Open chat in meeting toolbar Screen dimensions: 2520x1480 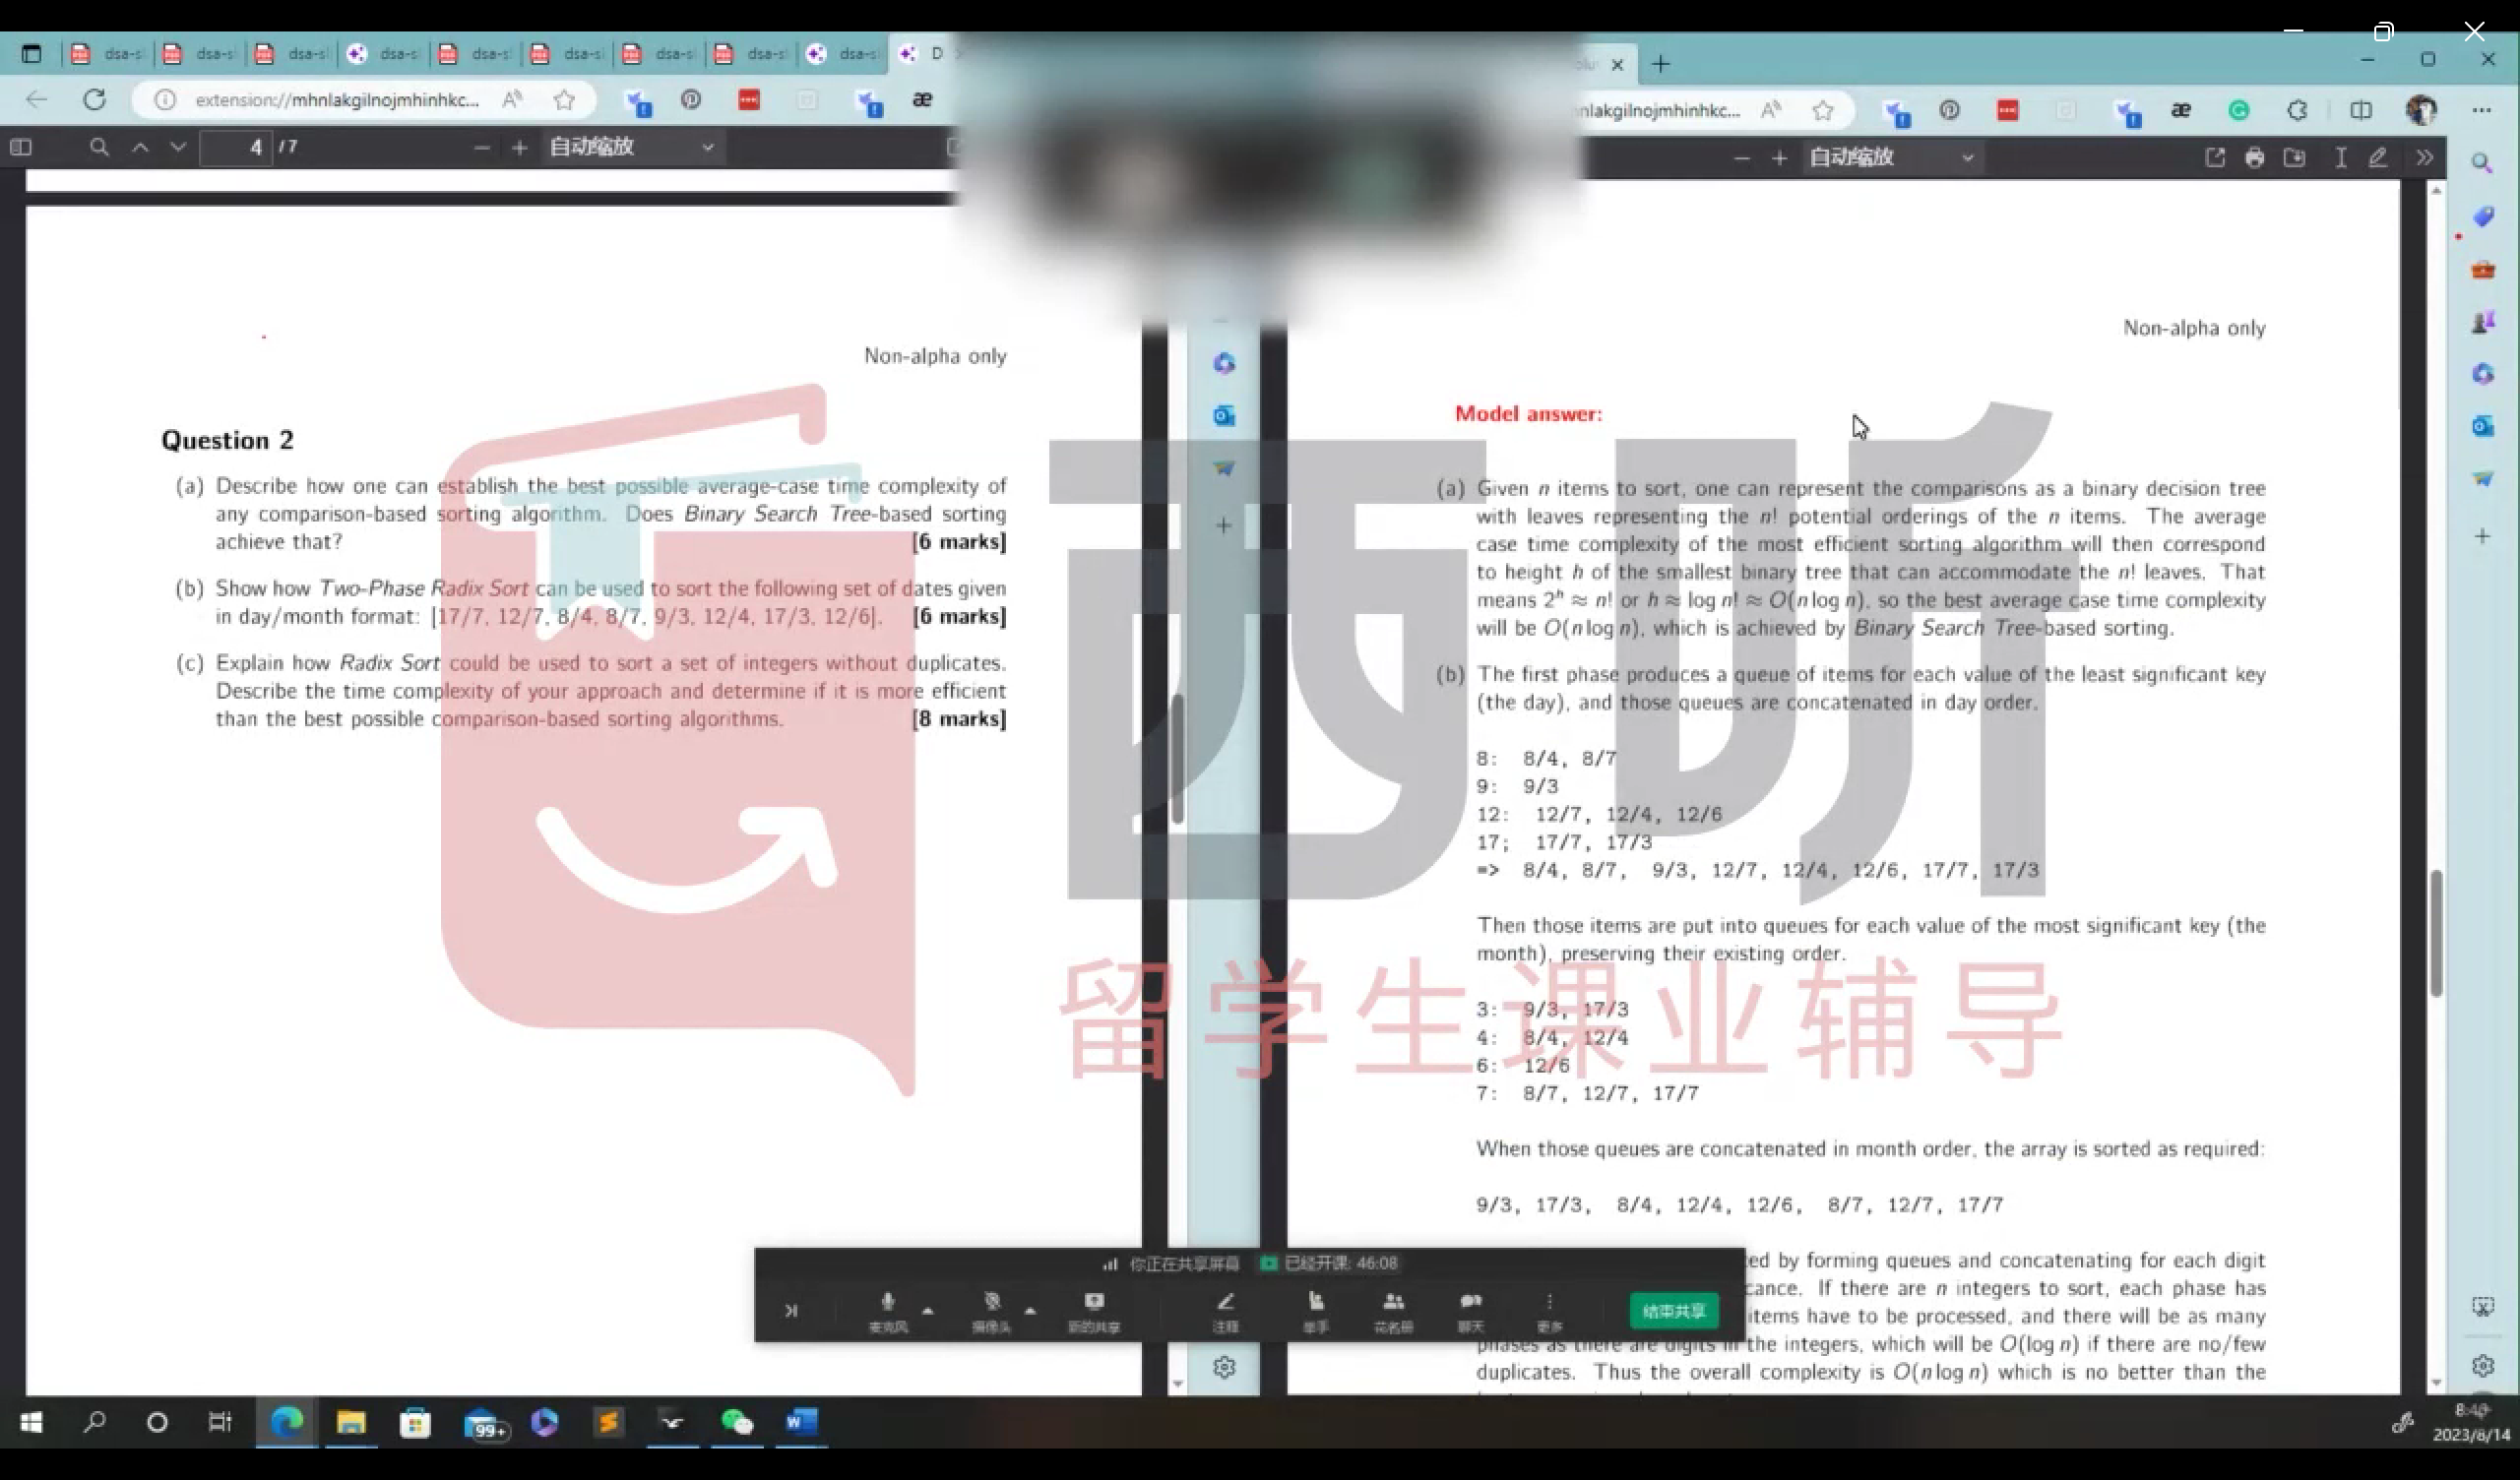point(1470,1311)
